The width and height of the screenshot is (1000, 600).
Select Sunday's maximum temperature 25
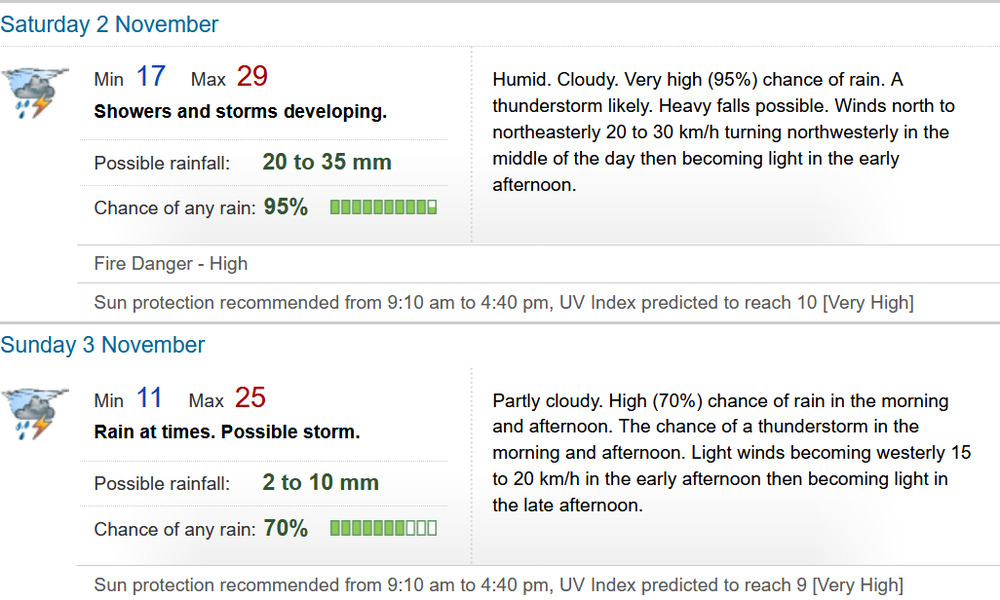point(250,398)
